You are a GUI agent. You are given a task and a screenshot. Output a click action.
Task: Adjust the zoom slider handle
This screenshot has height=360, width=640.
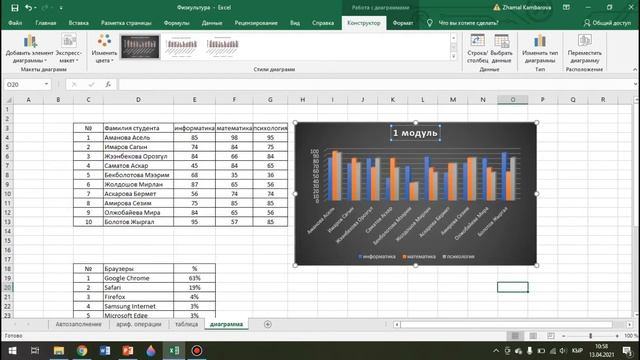[591, 336]
